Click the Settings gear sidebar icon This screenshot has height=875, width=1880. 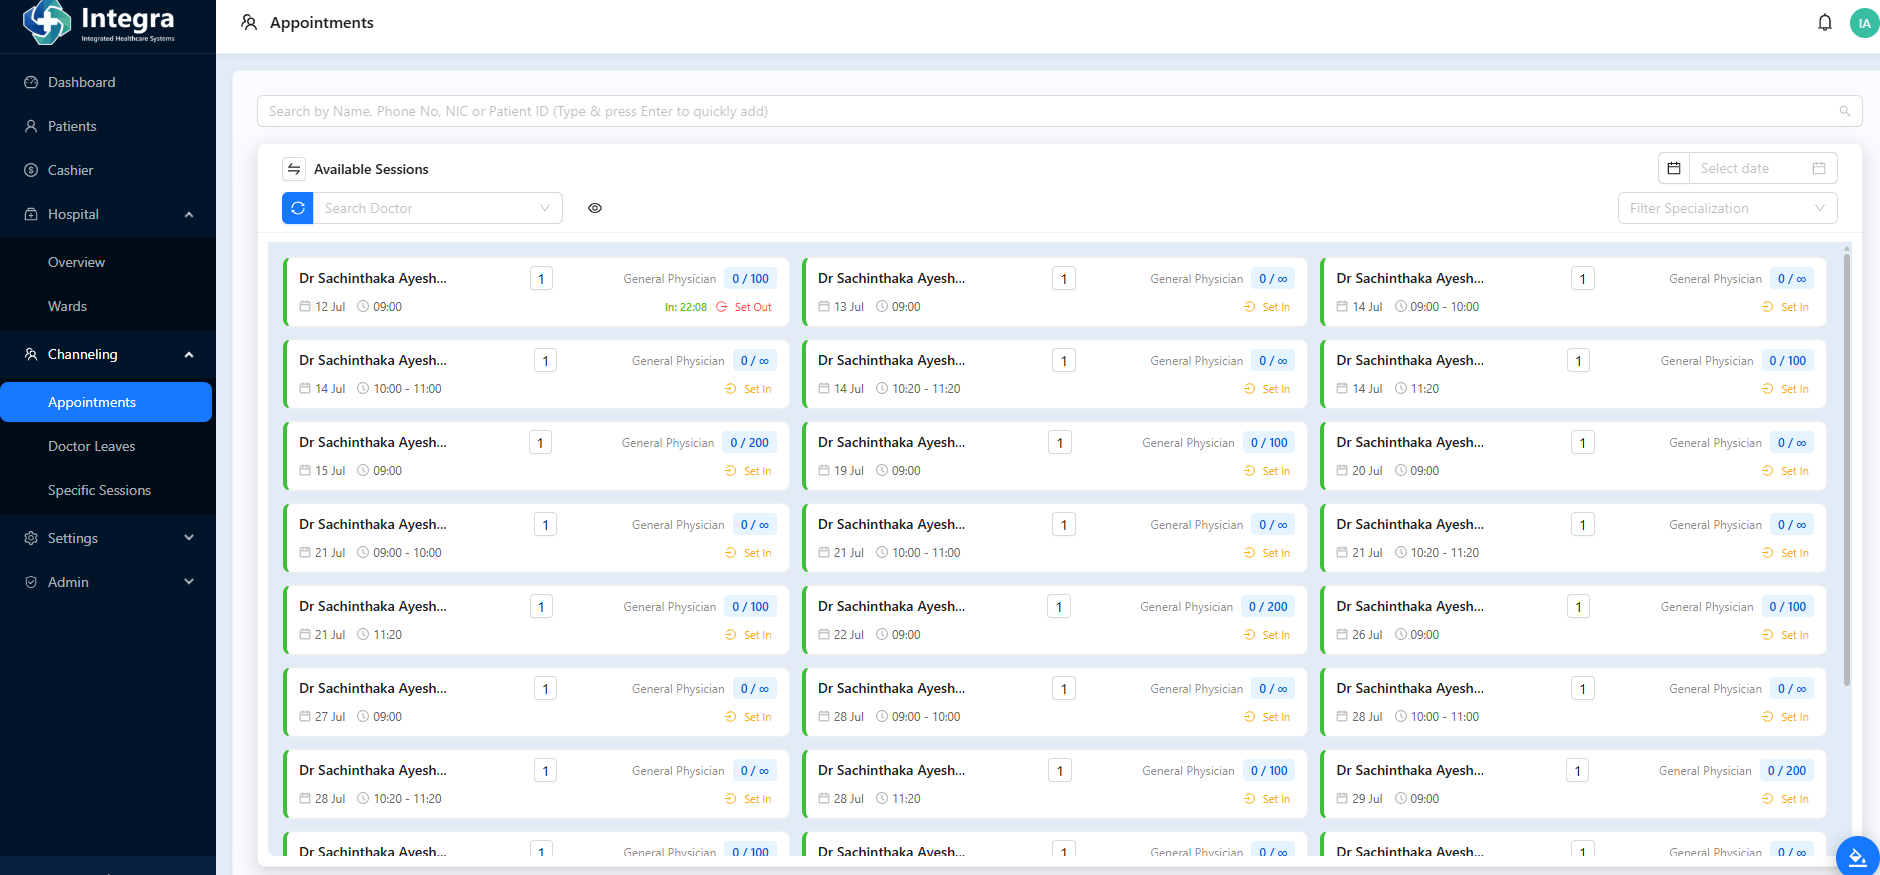point(31,538)
